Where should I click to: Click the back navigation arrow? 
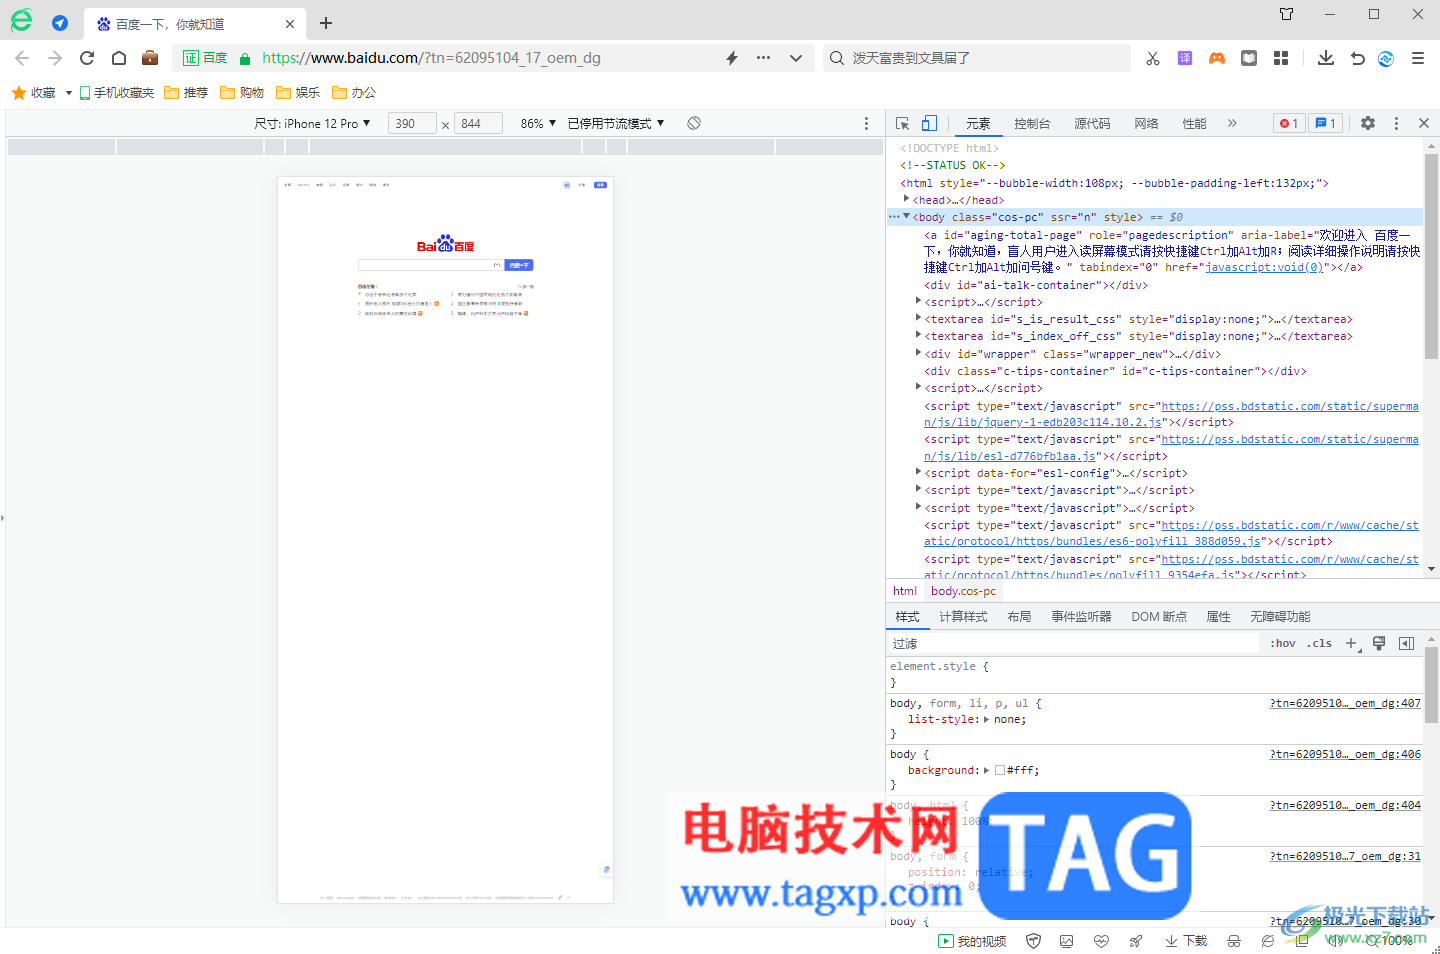(23, 58)
